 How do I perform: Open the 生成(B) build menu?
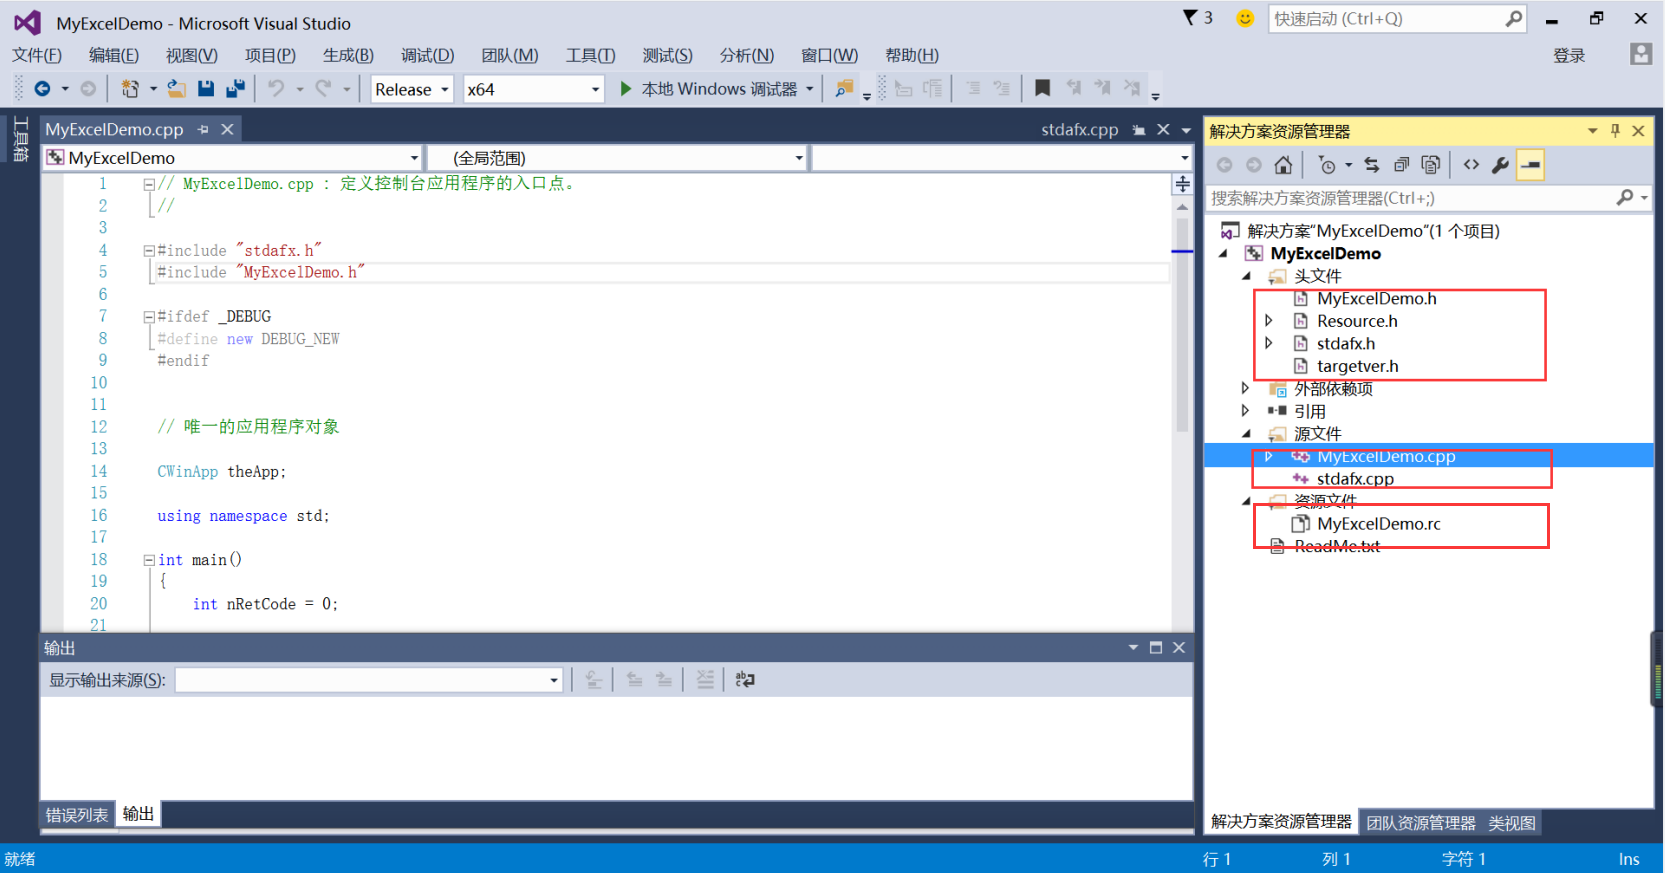[x=348, y=55]
